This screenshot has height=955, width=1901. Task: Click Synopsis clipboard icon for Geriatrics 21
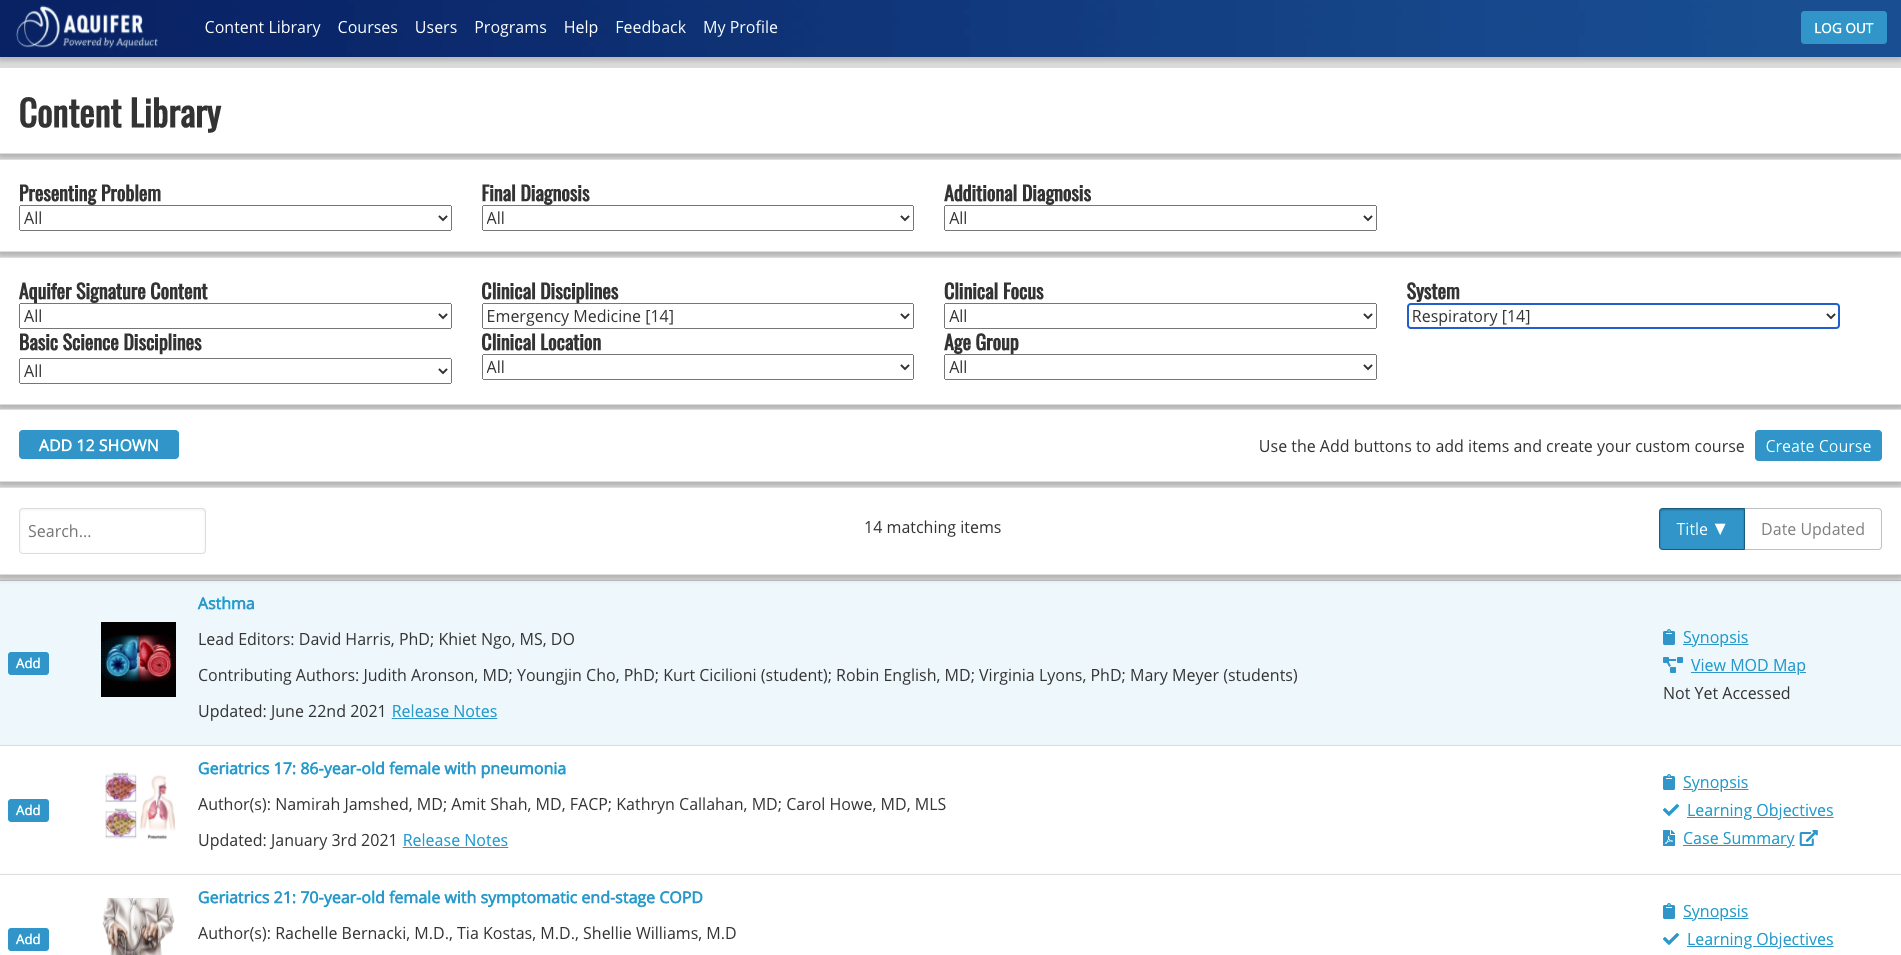tap(1669, 911)
